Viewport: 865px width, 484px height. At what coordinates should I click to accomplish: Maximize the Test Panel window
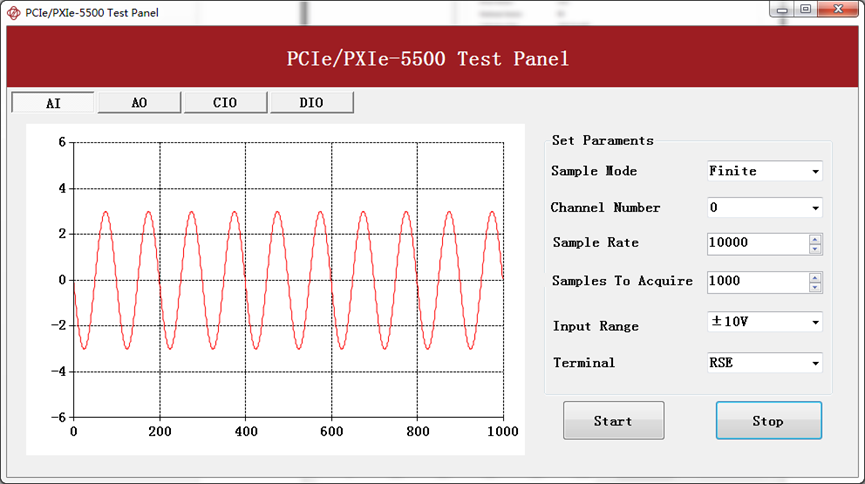(805, 9)
